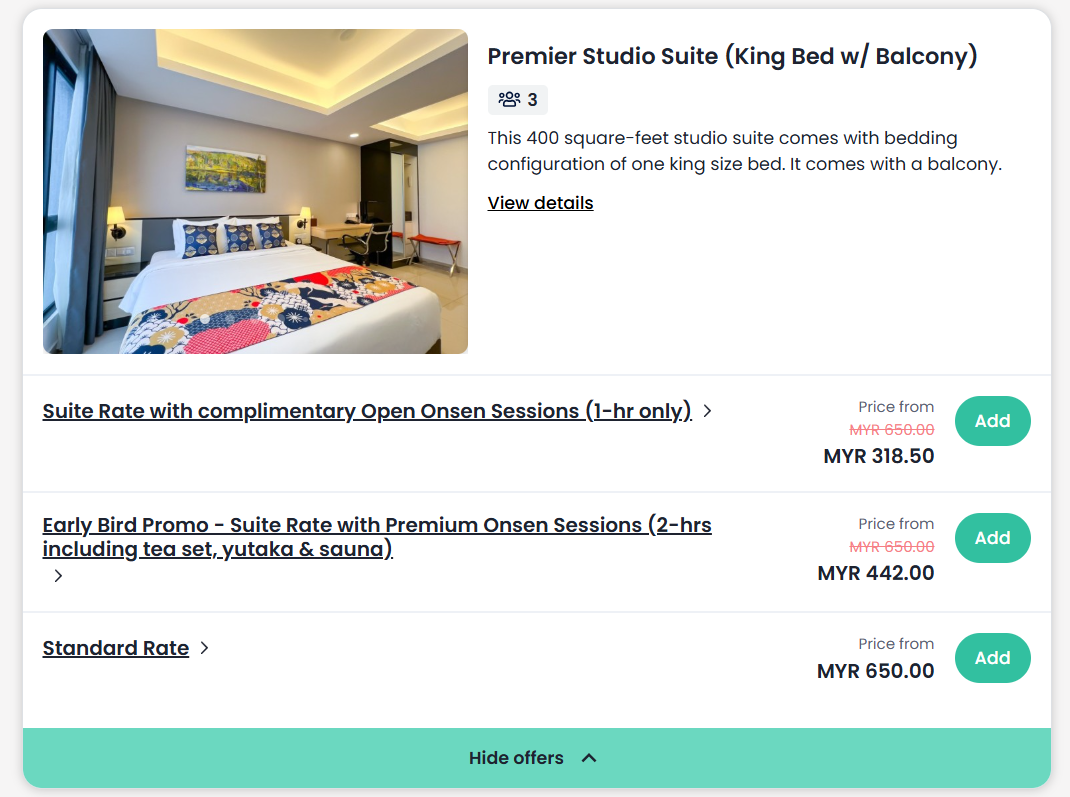The image size is (1070, 797).
Task: Open the Early Bird Promo rate link
Action: pos(377,537)
